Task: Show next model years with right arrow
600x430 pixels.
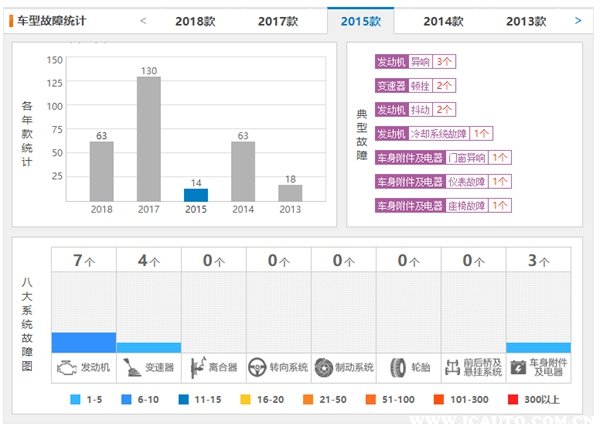Action: pos(578,20)
